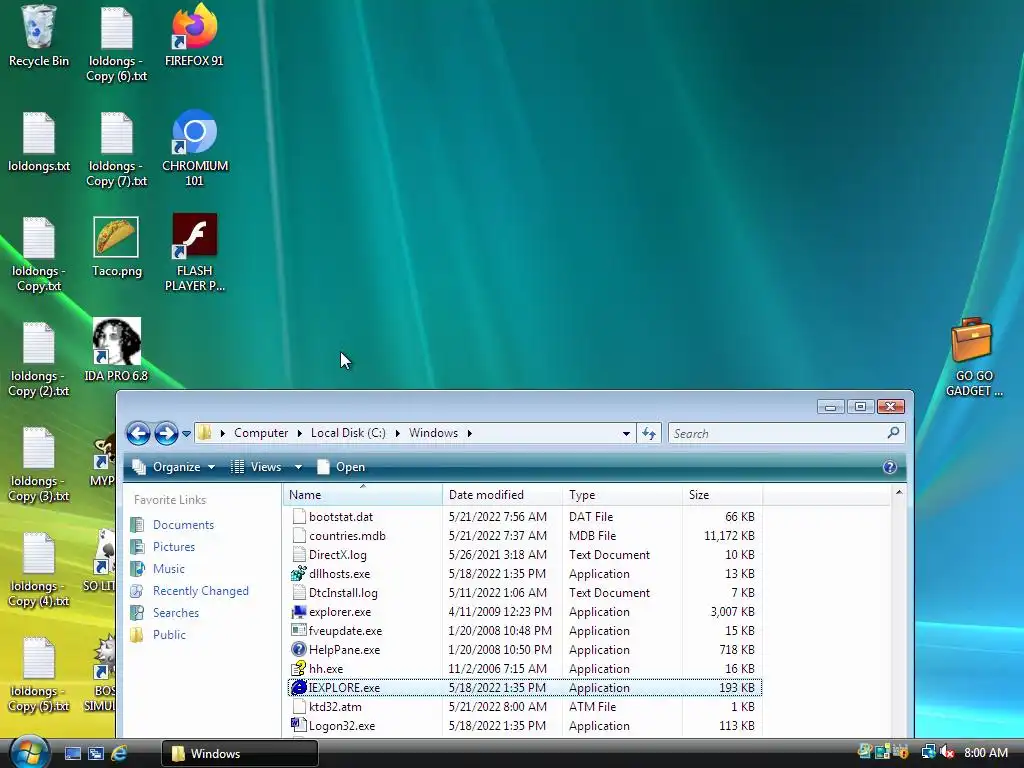
Task: Open Explorer help question mark icon
Action: click(889, 467)
